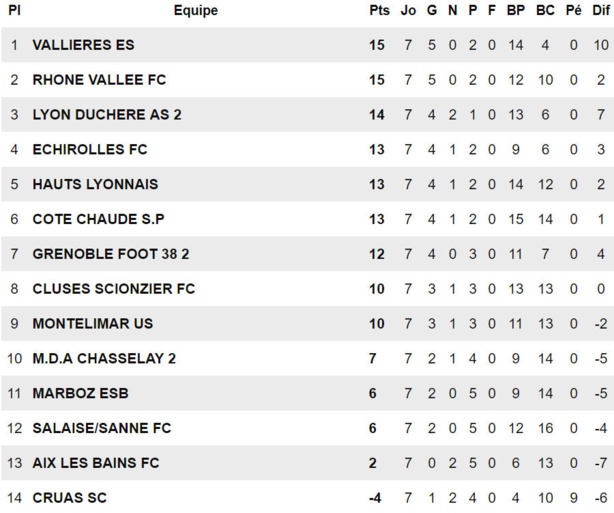This screenshot has height=513, width=614.
Task: Click AIX LES BAINS FC team
Action: [96, 463]
